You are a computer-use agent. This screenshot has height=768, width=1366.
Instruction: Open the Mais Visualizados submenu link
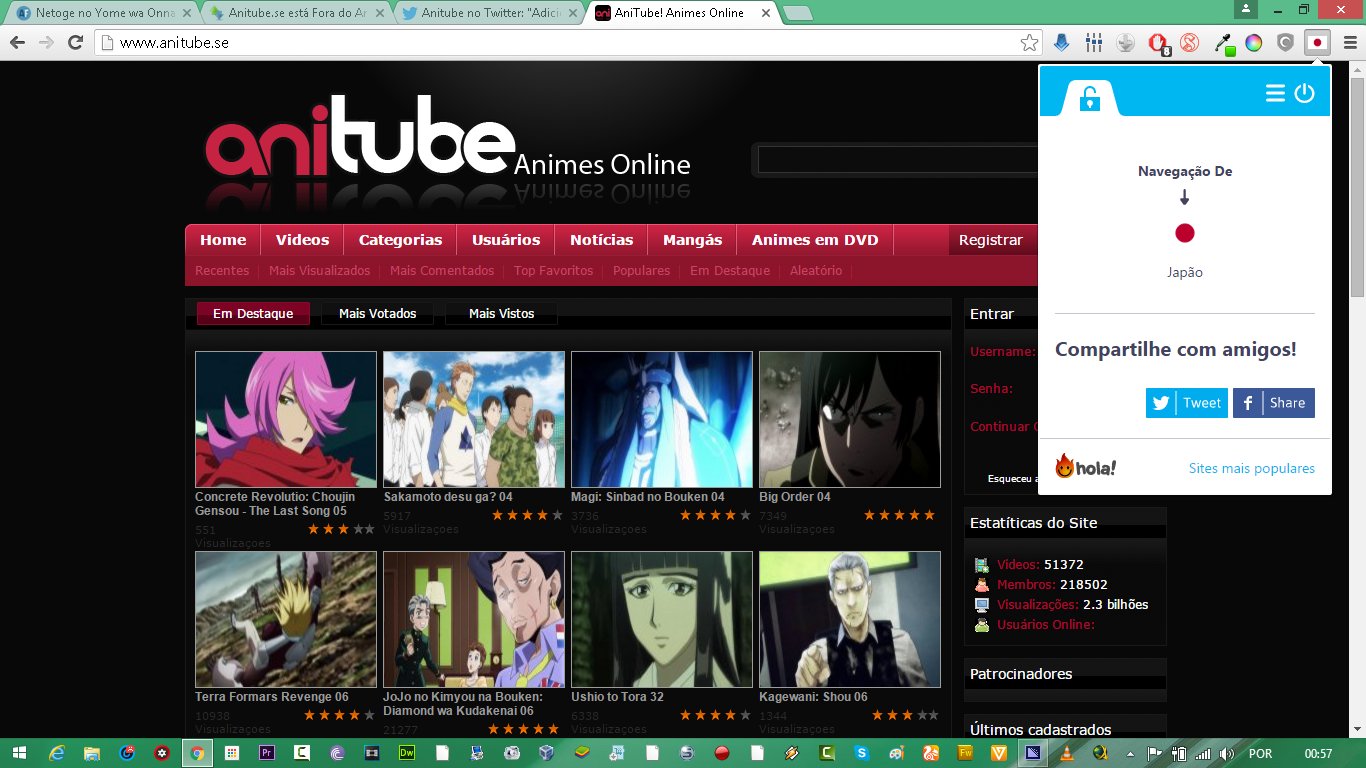coord(319,271)
